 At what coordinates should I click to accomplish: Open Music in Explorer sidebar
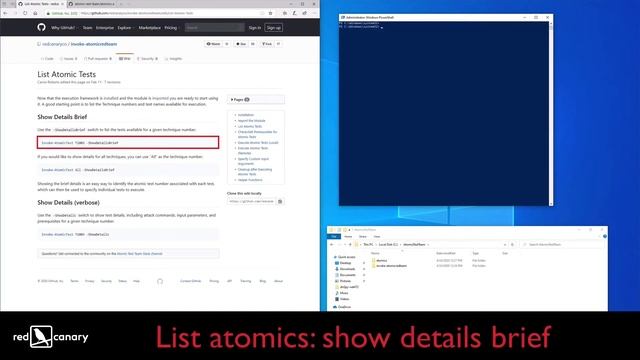tap(342, 293)
